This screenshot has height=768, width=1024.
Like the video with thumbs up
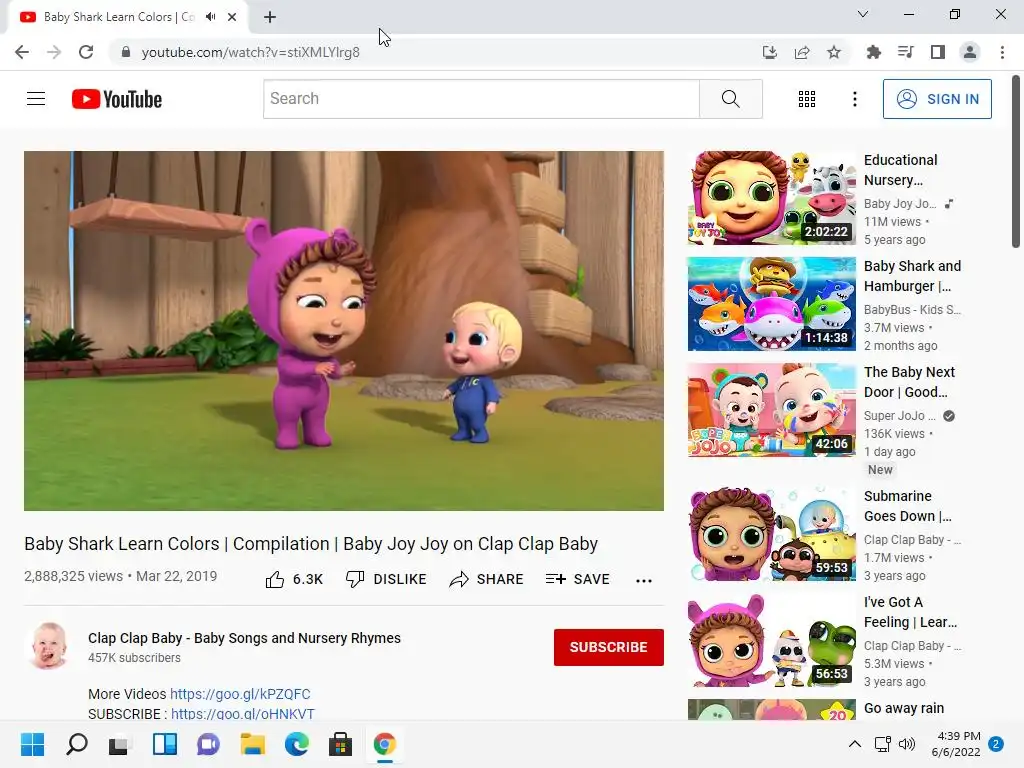point(294,579)
